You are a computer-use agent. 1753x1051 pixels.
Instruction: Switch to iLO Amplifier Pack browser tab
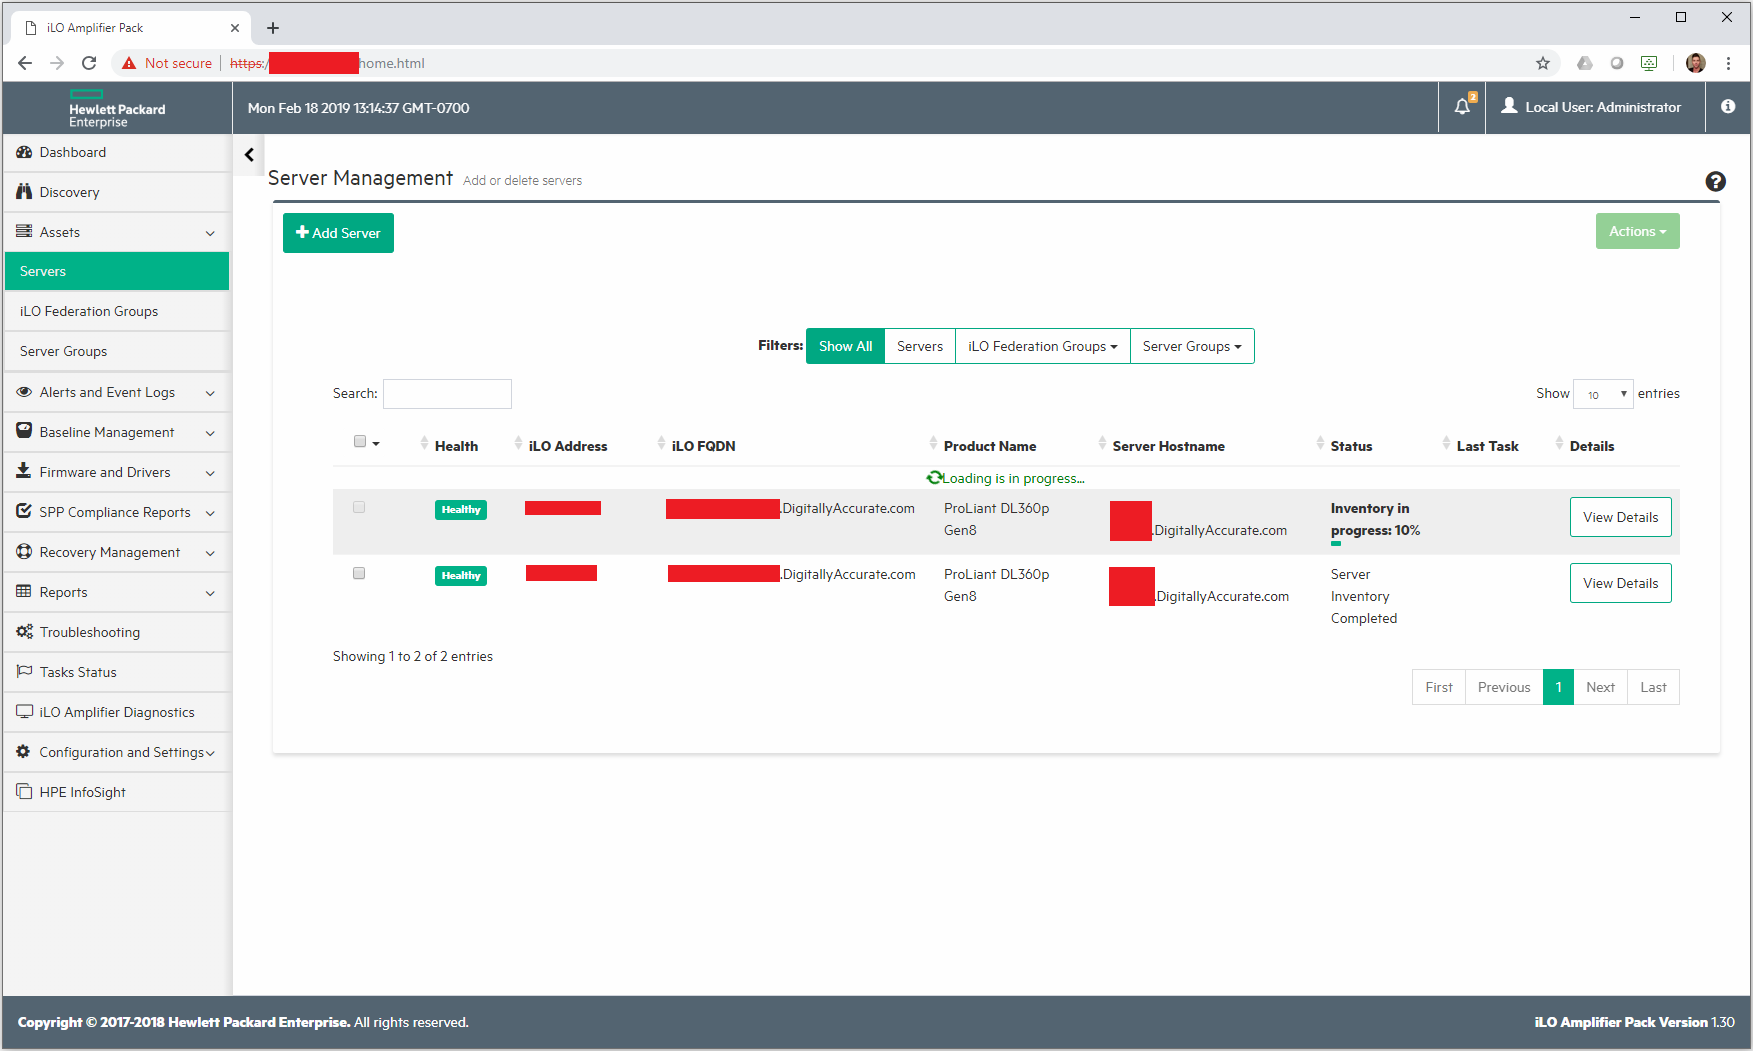pos(130,28)
